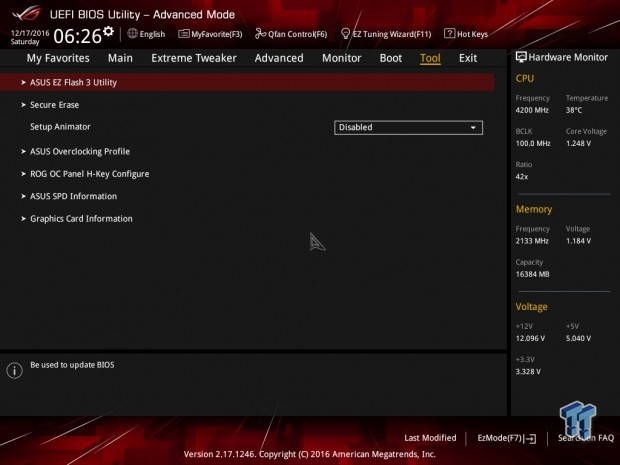Click the BCLK 100.0 MHz value

click(x=533, y=144)
